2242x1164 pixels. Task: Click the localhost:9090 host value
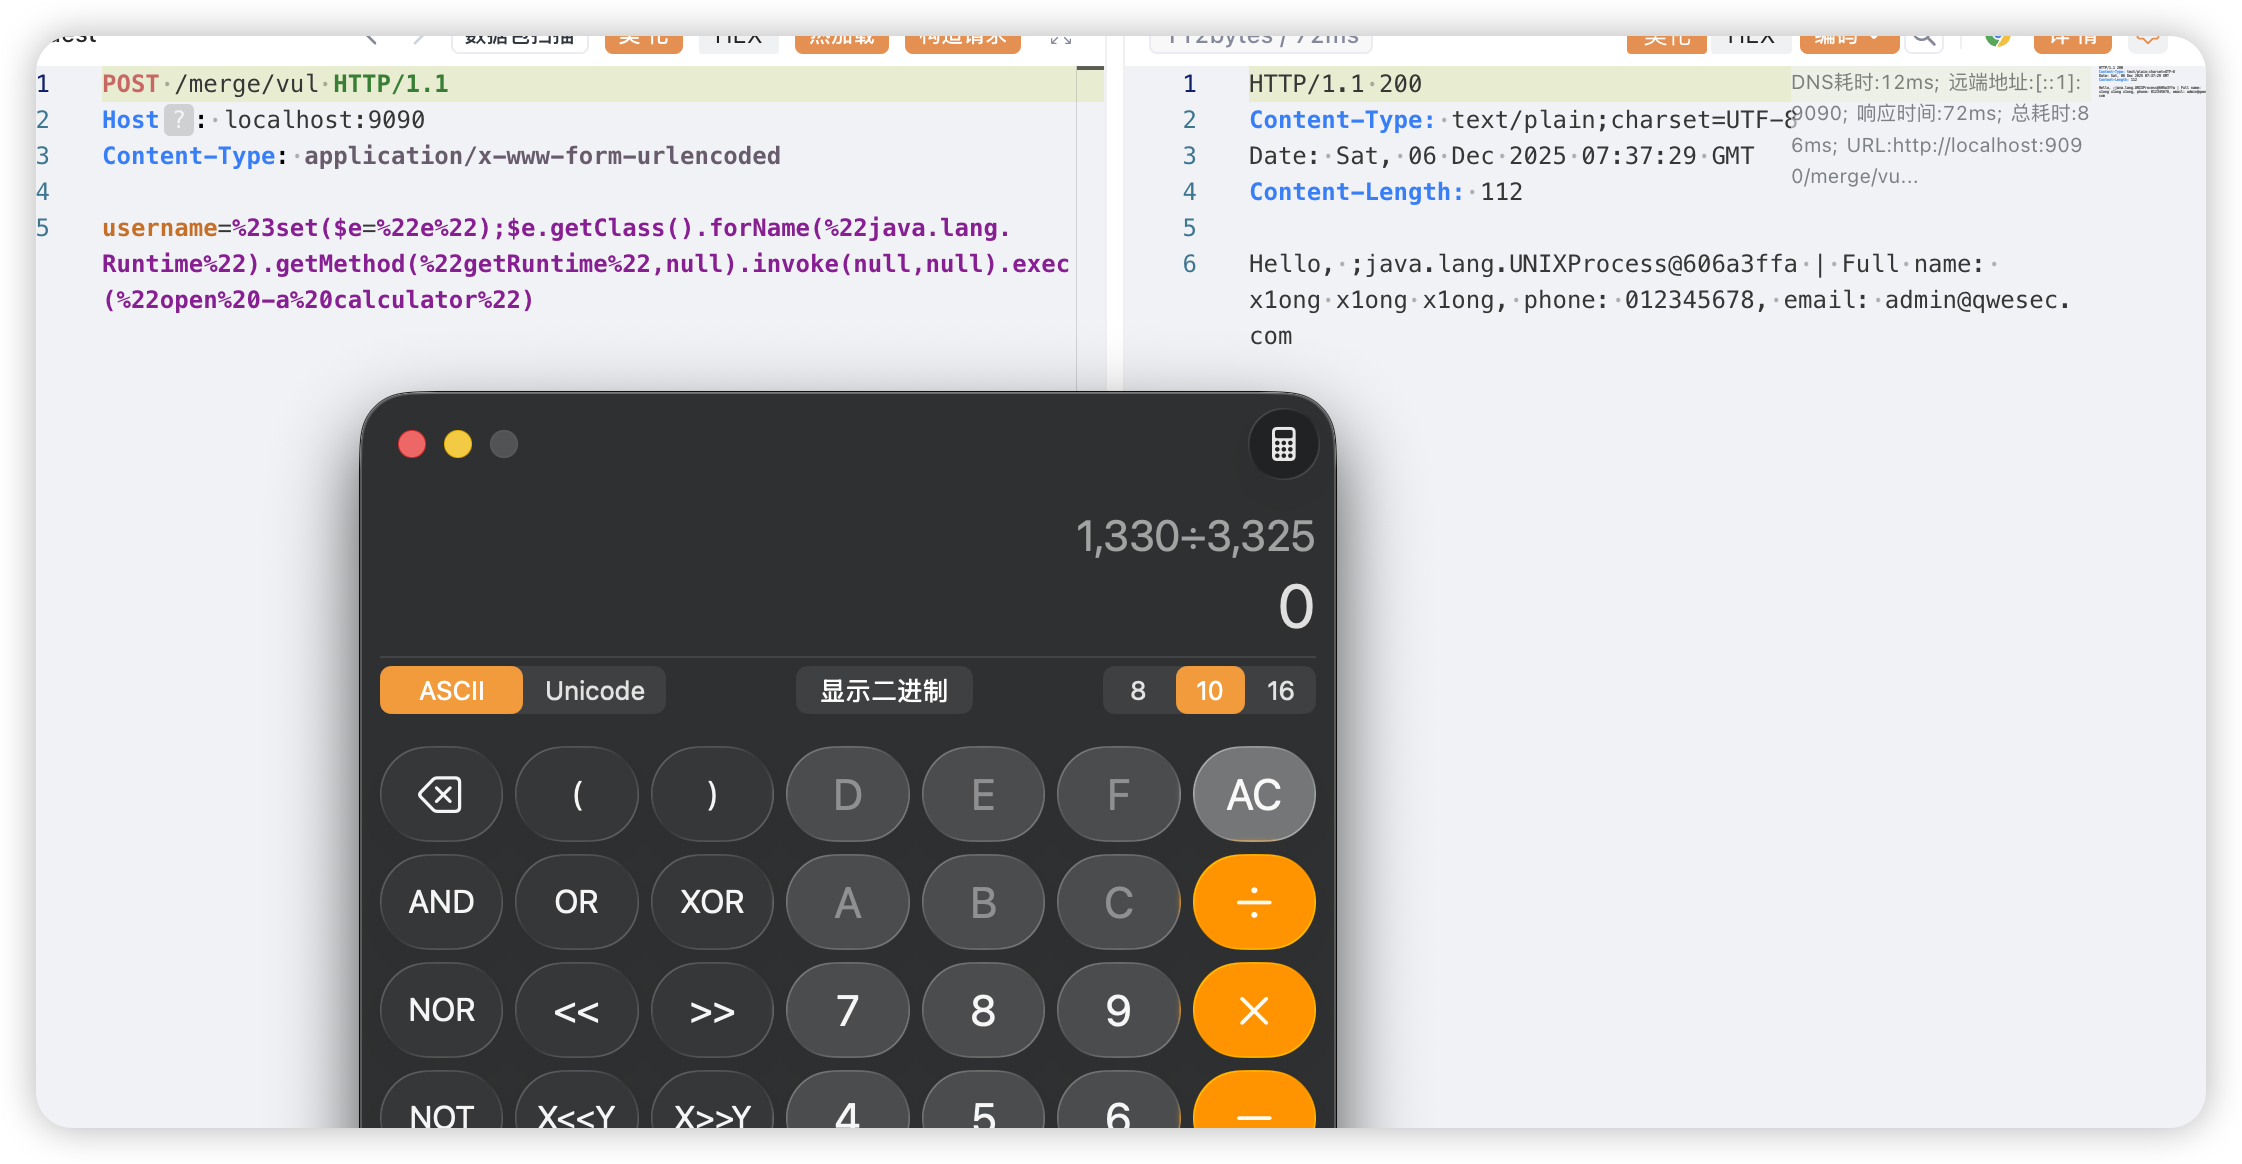pos(325,120)
